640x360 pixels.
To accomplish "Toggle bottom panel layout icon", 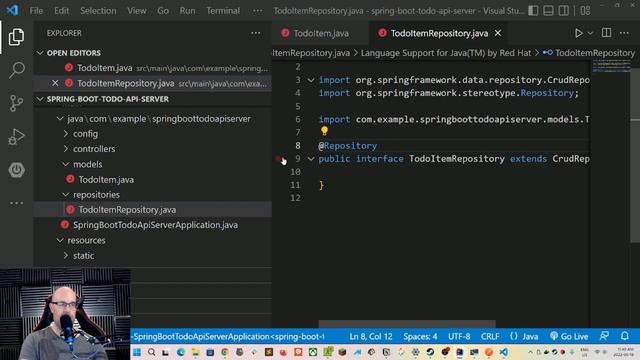I will [x=548, y=11].
